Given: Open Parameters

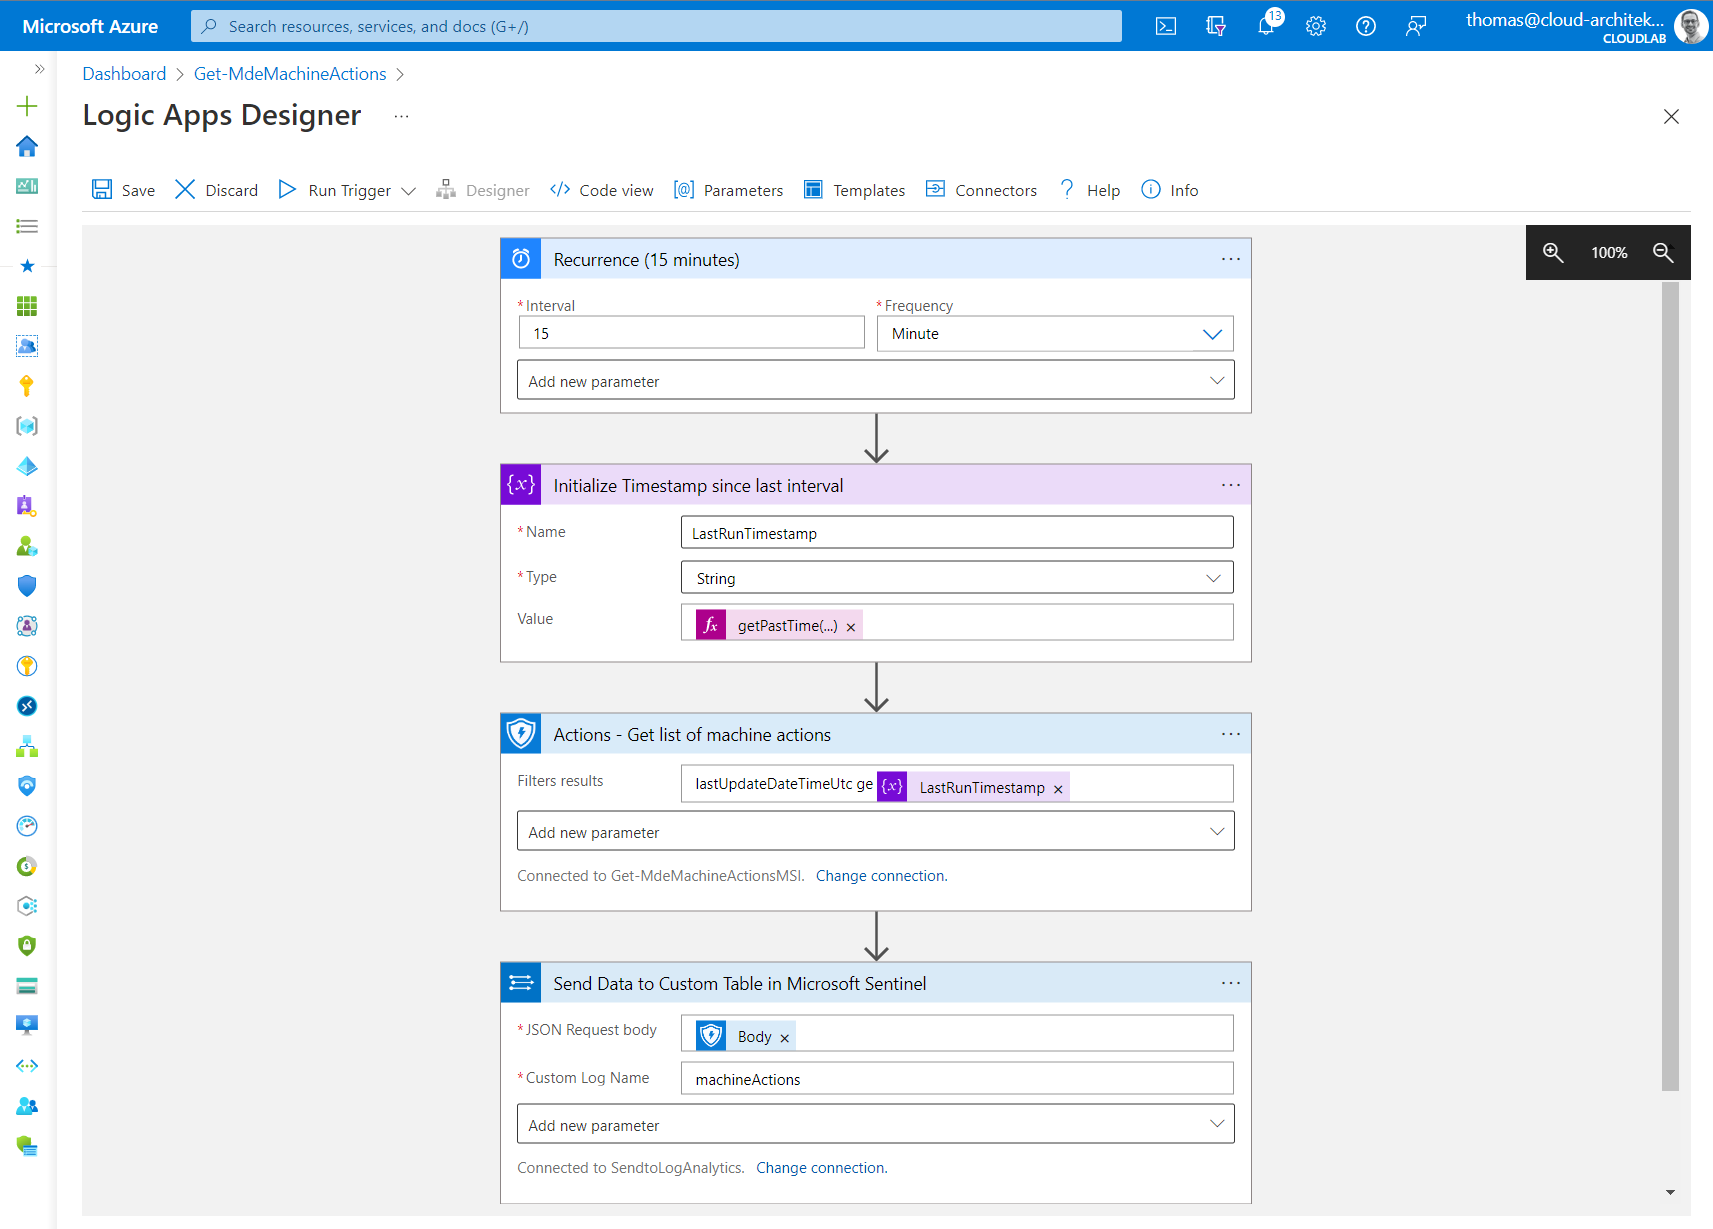Looking at the screenshot, I should 729,190.
